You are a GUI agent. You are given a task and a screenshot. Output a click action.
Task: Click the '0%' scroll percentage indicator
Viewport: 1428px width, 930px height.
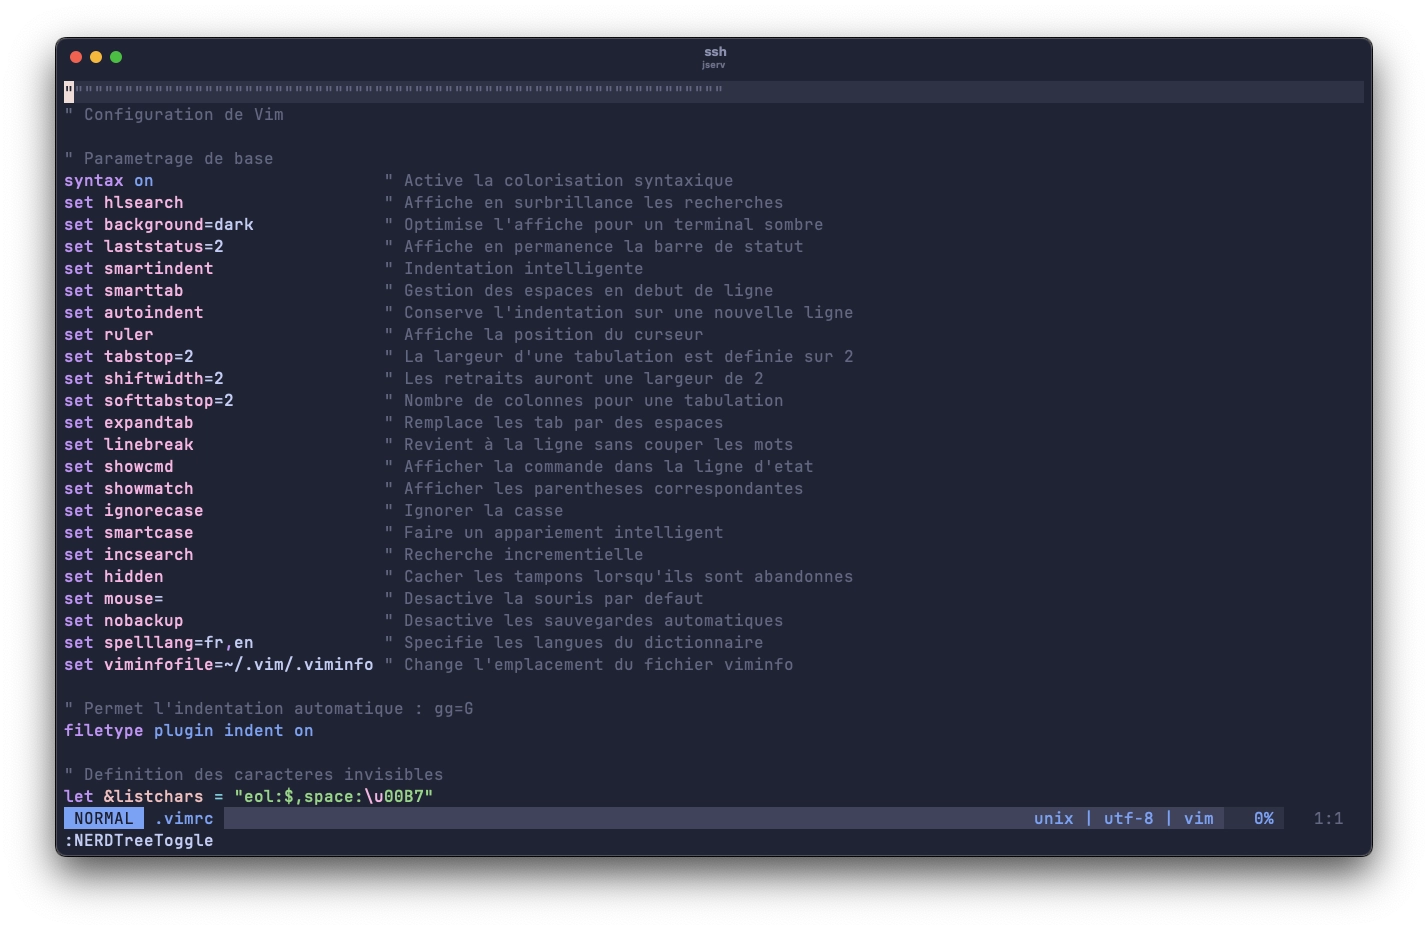pyautogui.click(x=1264, y=819)
